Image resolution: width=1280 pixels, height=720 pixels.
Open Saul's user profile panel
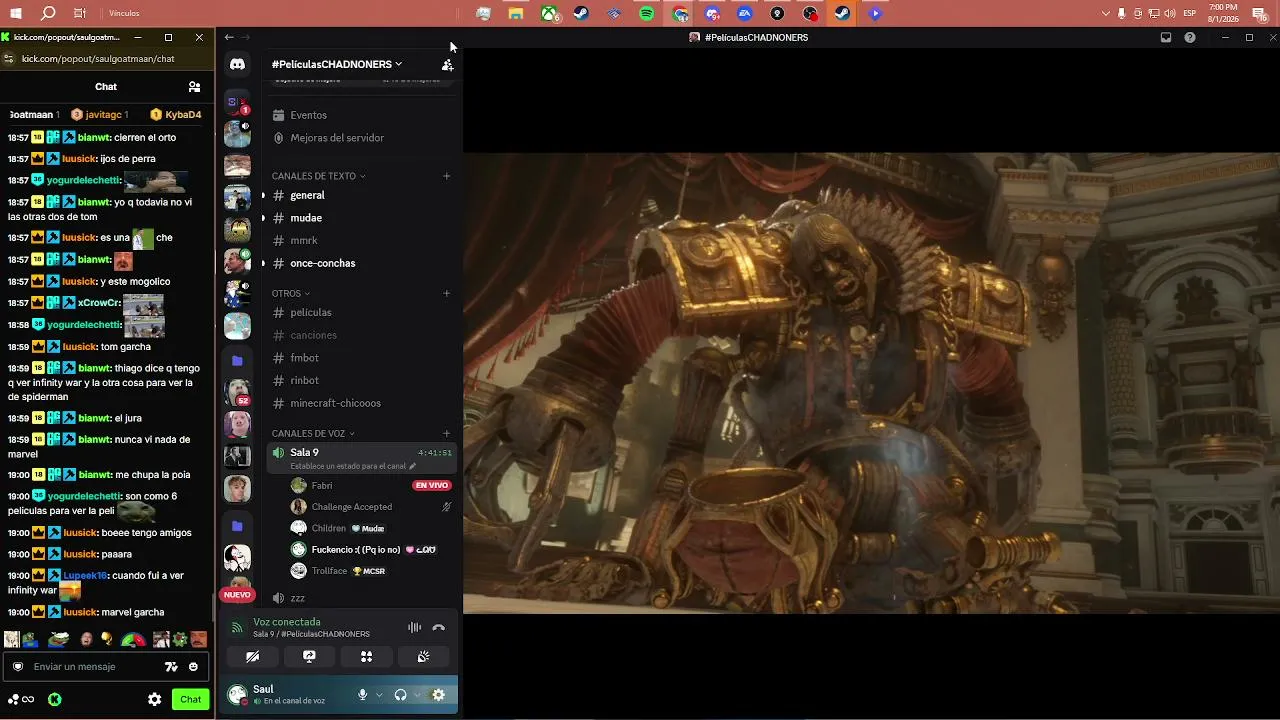pyautogui.click(x=277, y=695)
